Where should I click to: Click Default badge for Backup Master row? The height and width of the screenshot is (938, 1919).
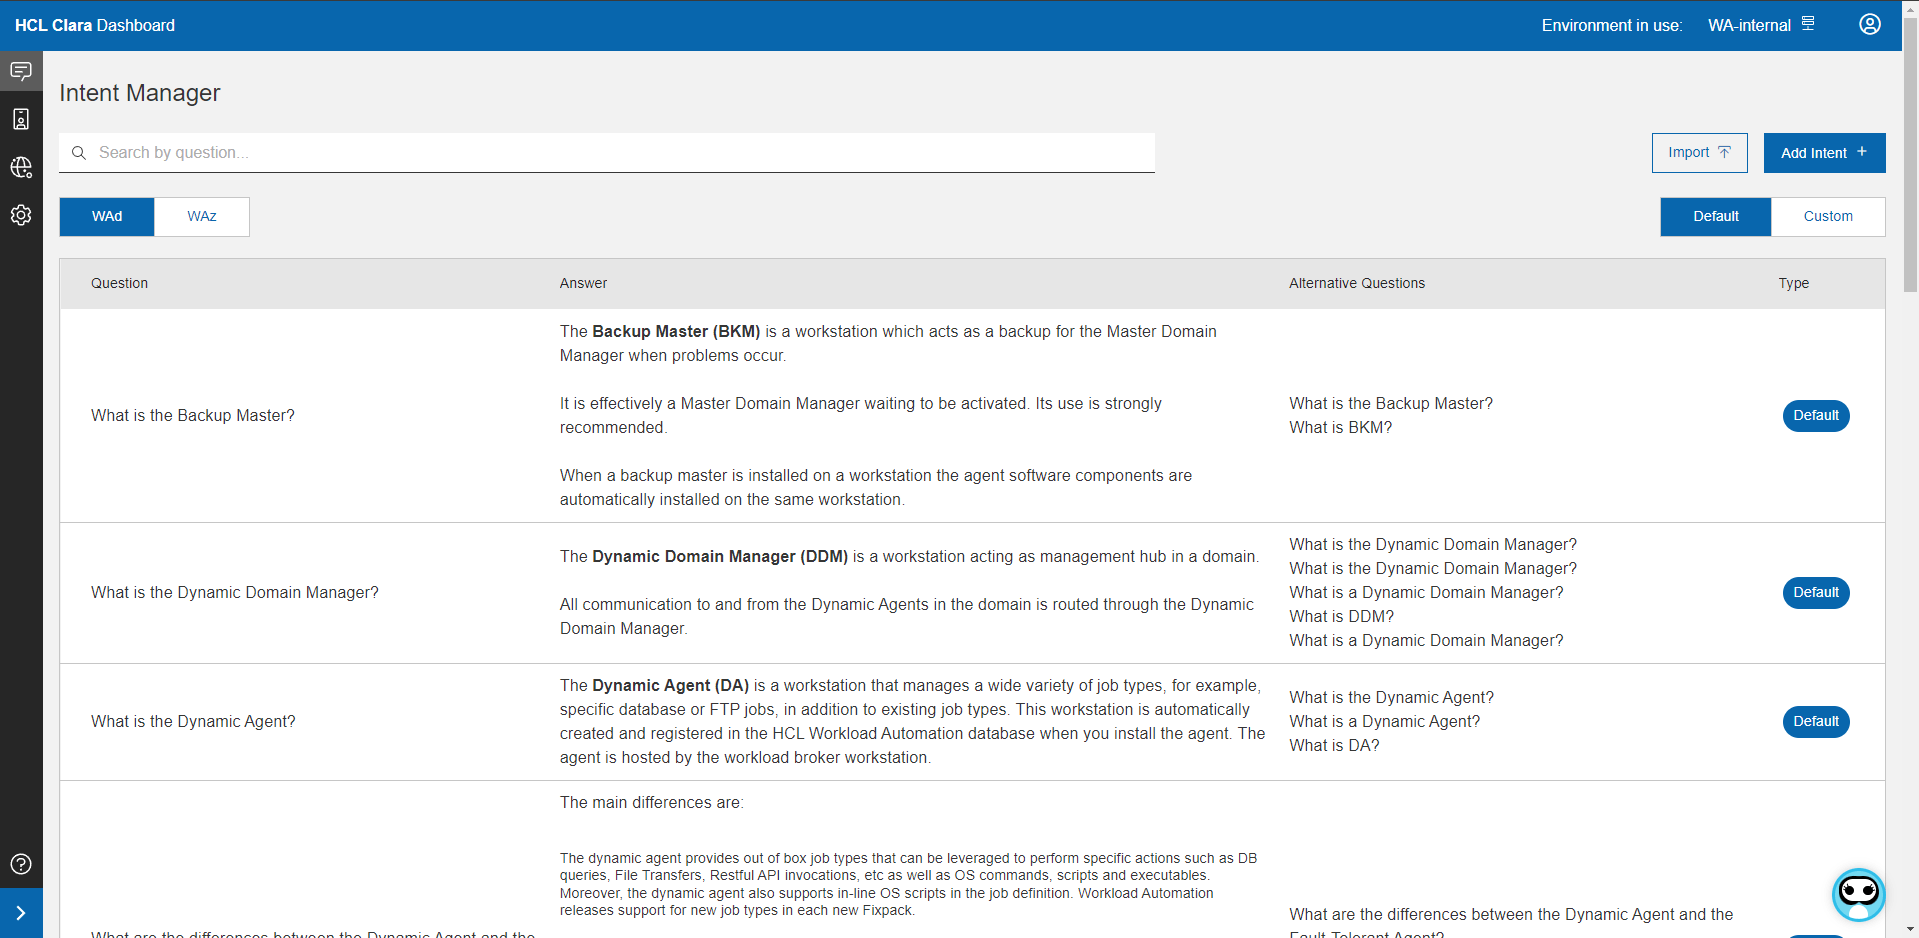(x=1815, y=416)
